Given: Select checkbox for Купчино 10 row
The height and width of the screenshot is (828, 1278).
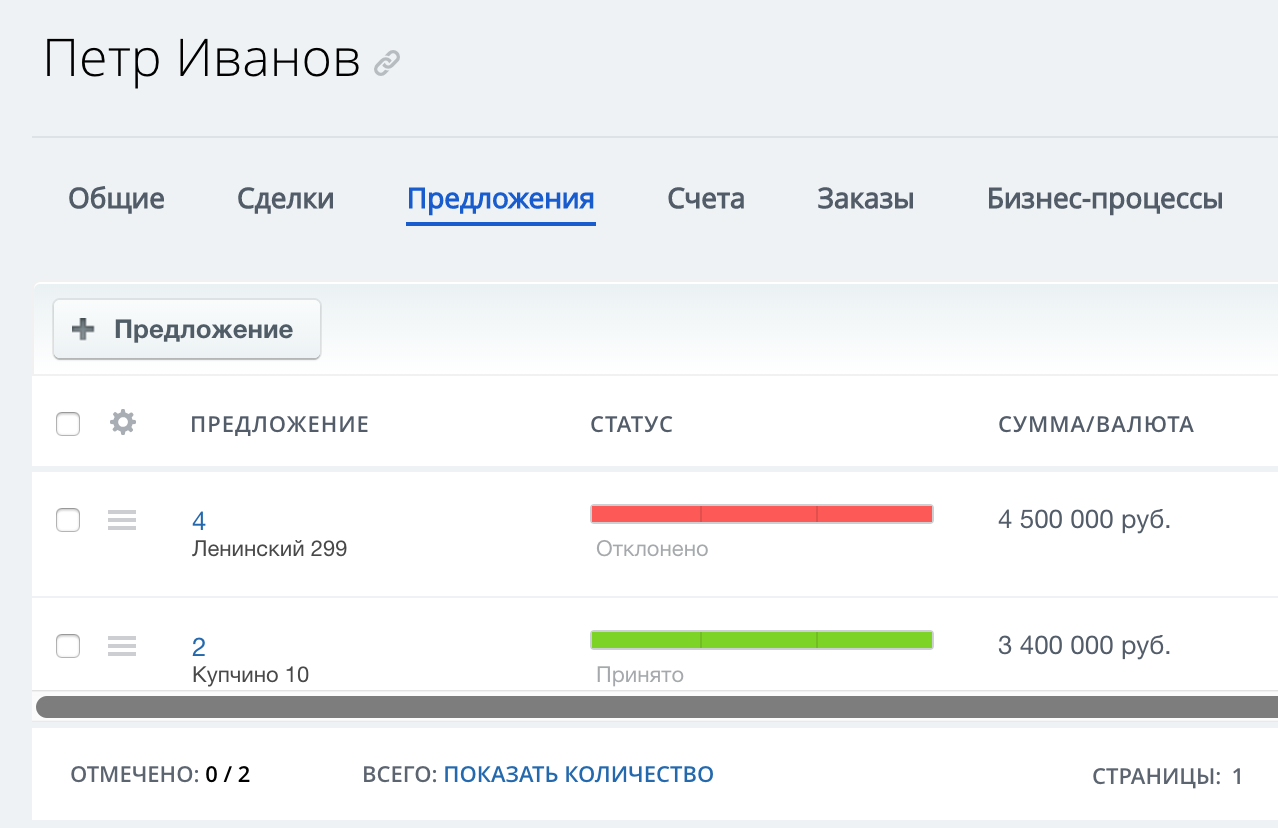Looking at the screenshot, I should click(68, 646).
